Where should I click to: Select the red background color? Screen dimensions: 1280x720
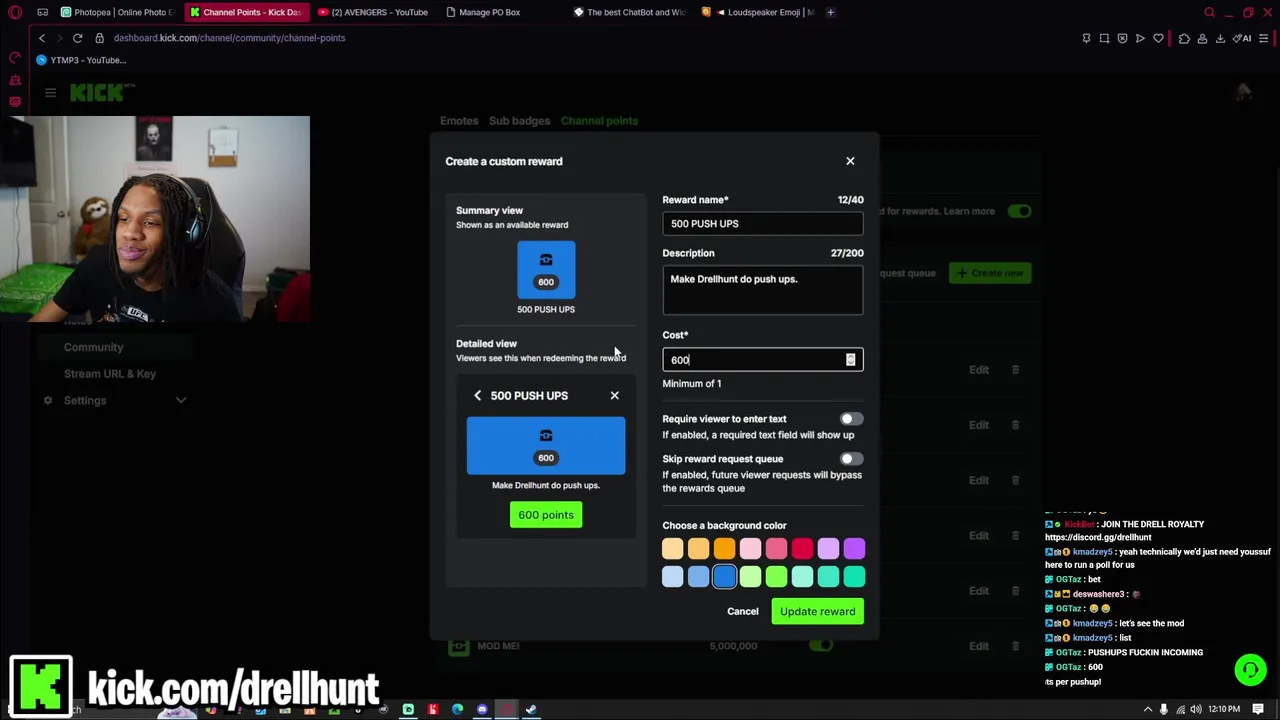(802, 548)
